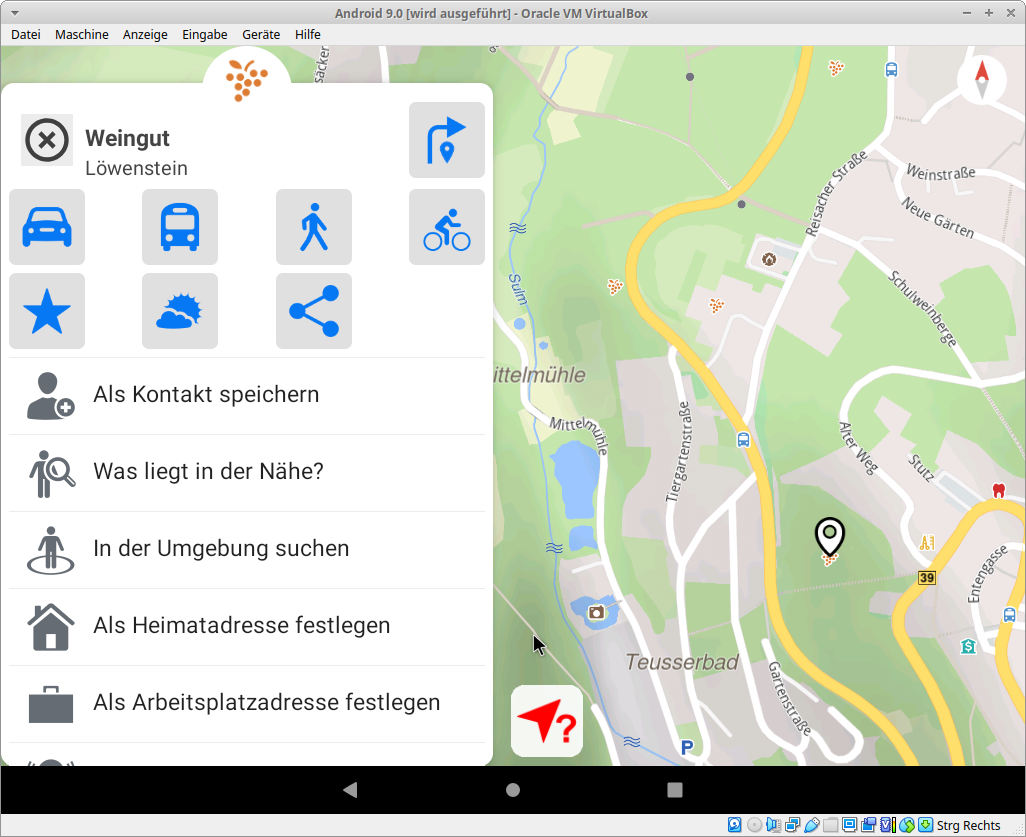Click the map pin marker

point(829,537)
